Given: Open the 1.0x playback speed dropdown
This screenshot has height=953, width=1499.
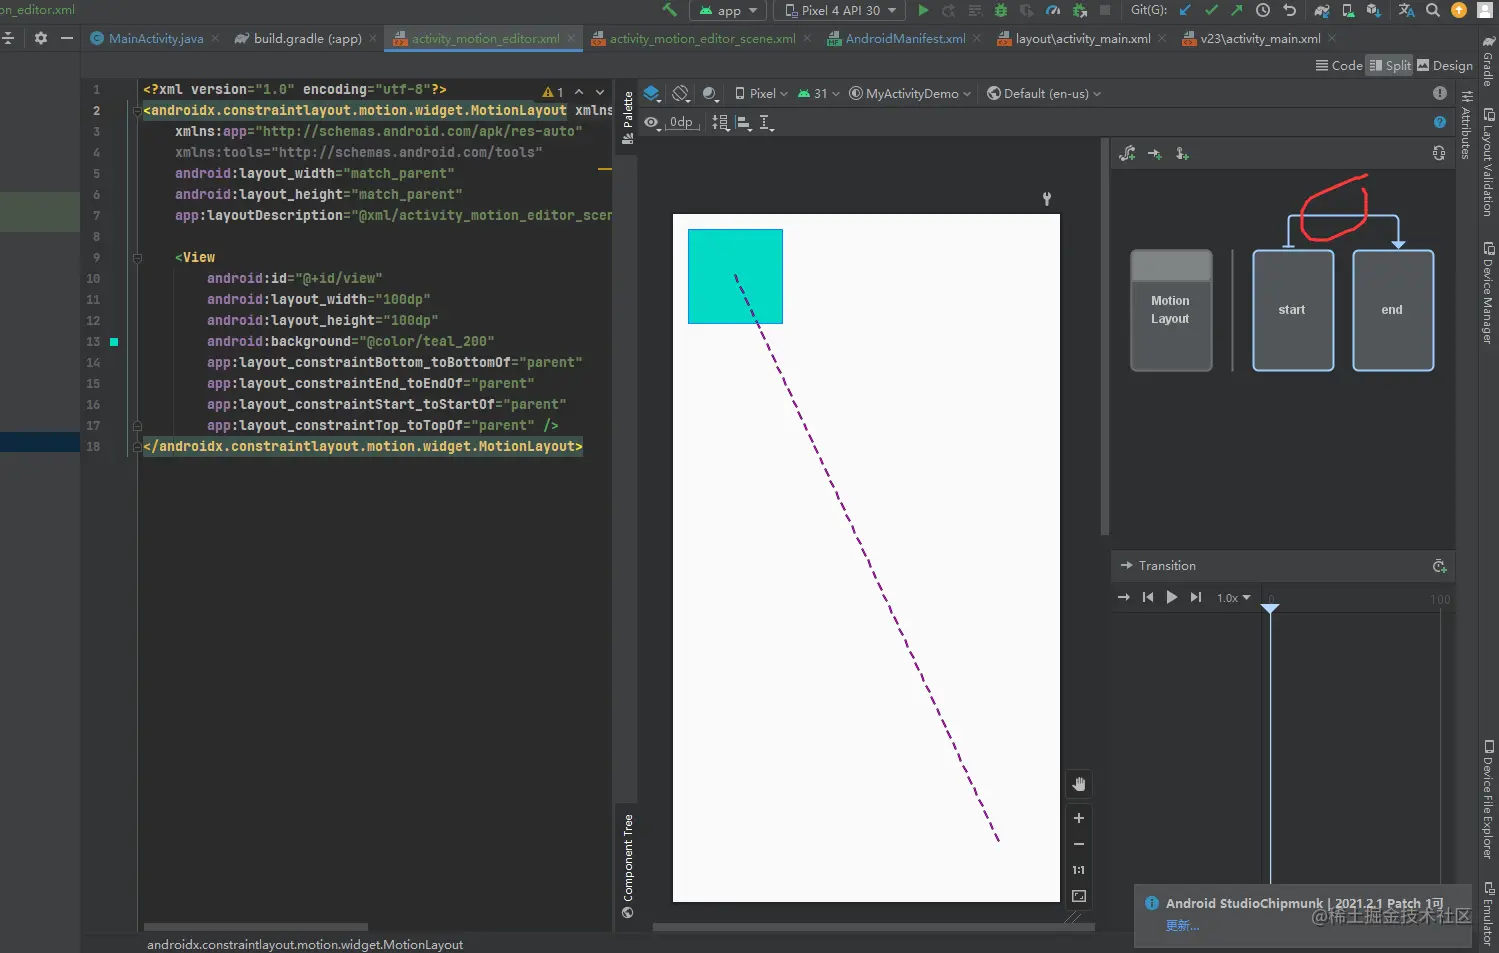Looking at the screenshot, I should tap(1233, 598).
